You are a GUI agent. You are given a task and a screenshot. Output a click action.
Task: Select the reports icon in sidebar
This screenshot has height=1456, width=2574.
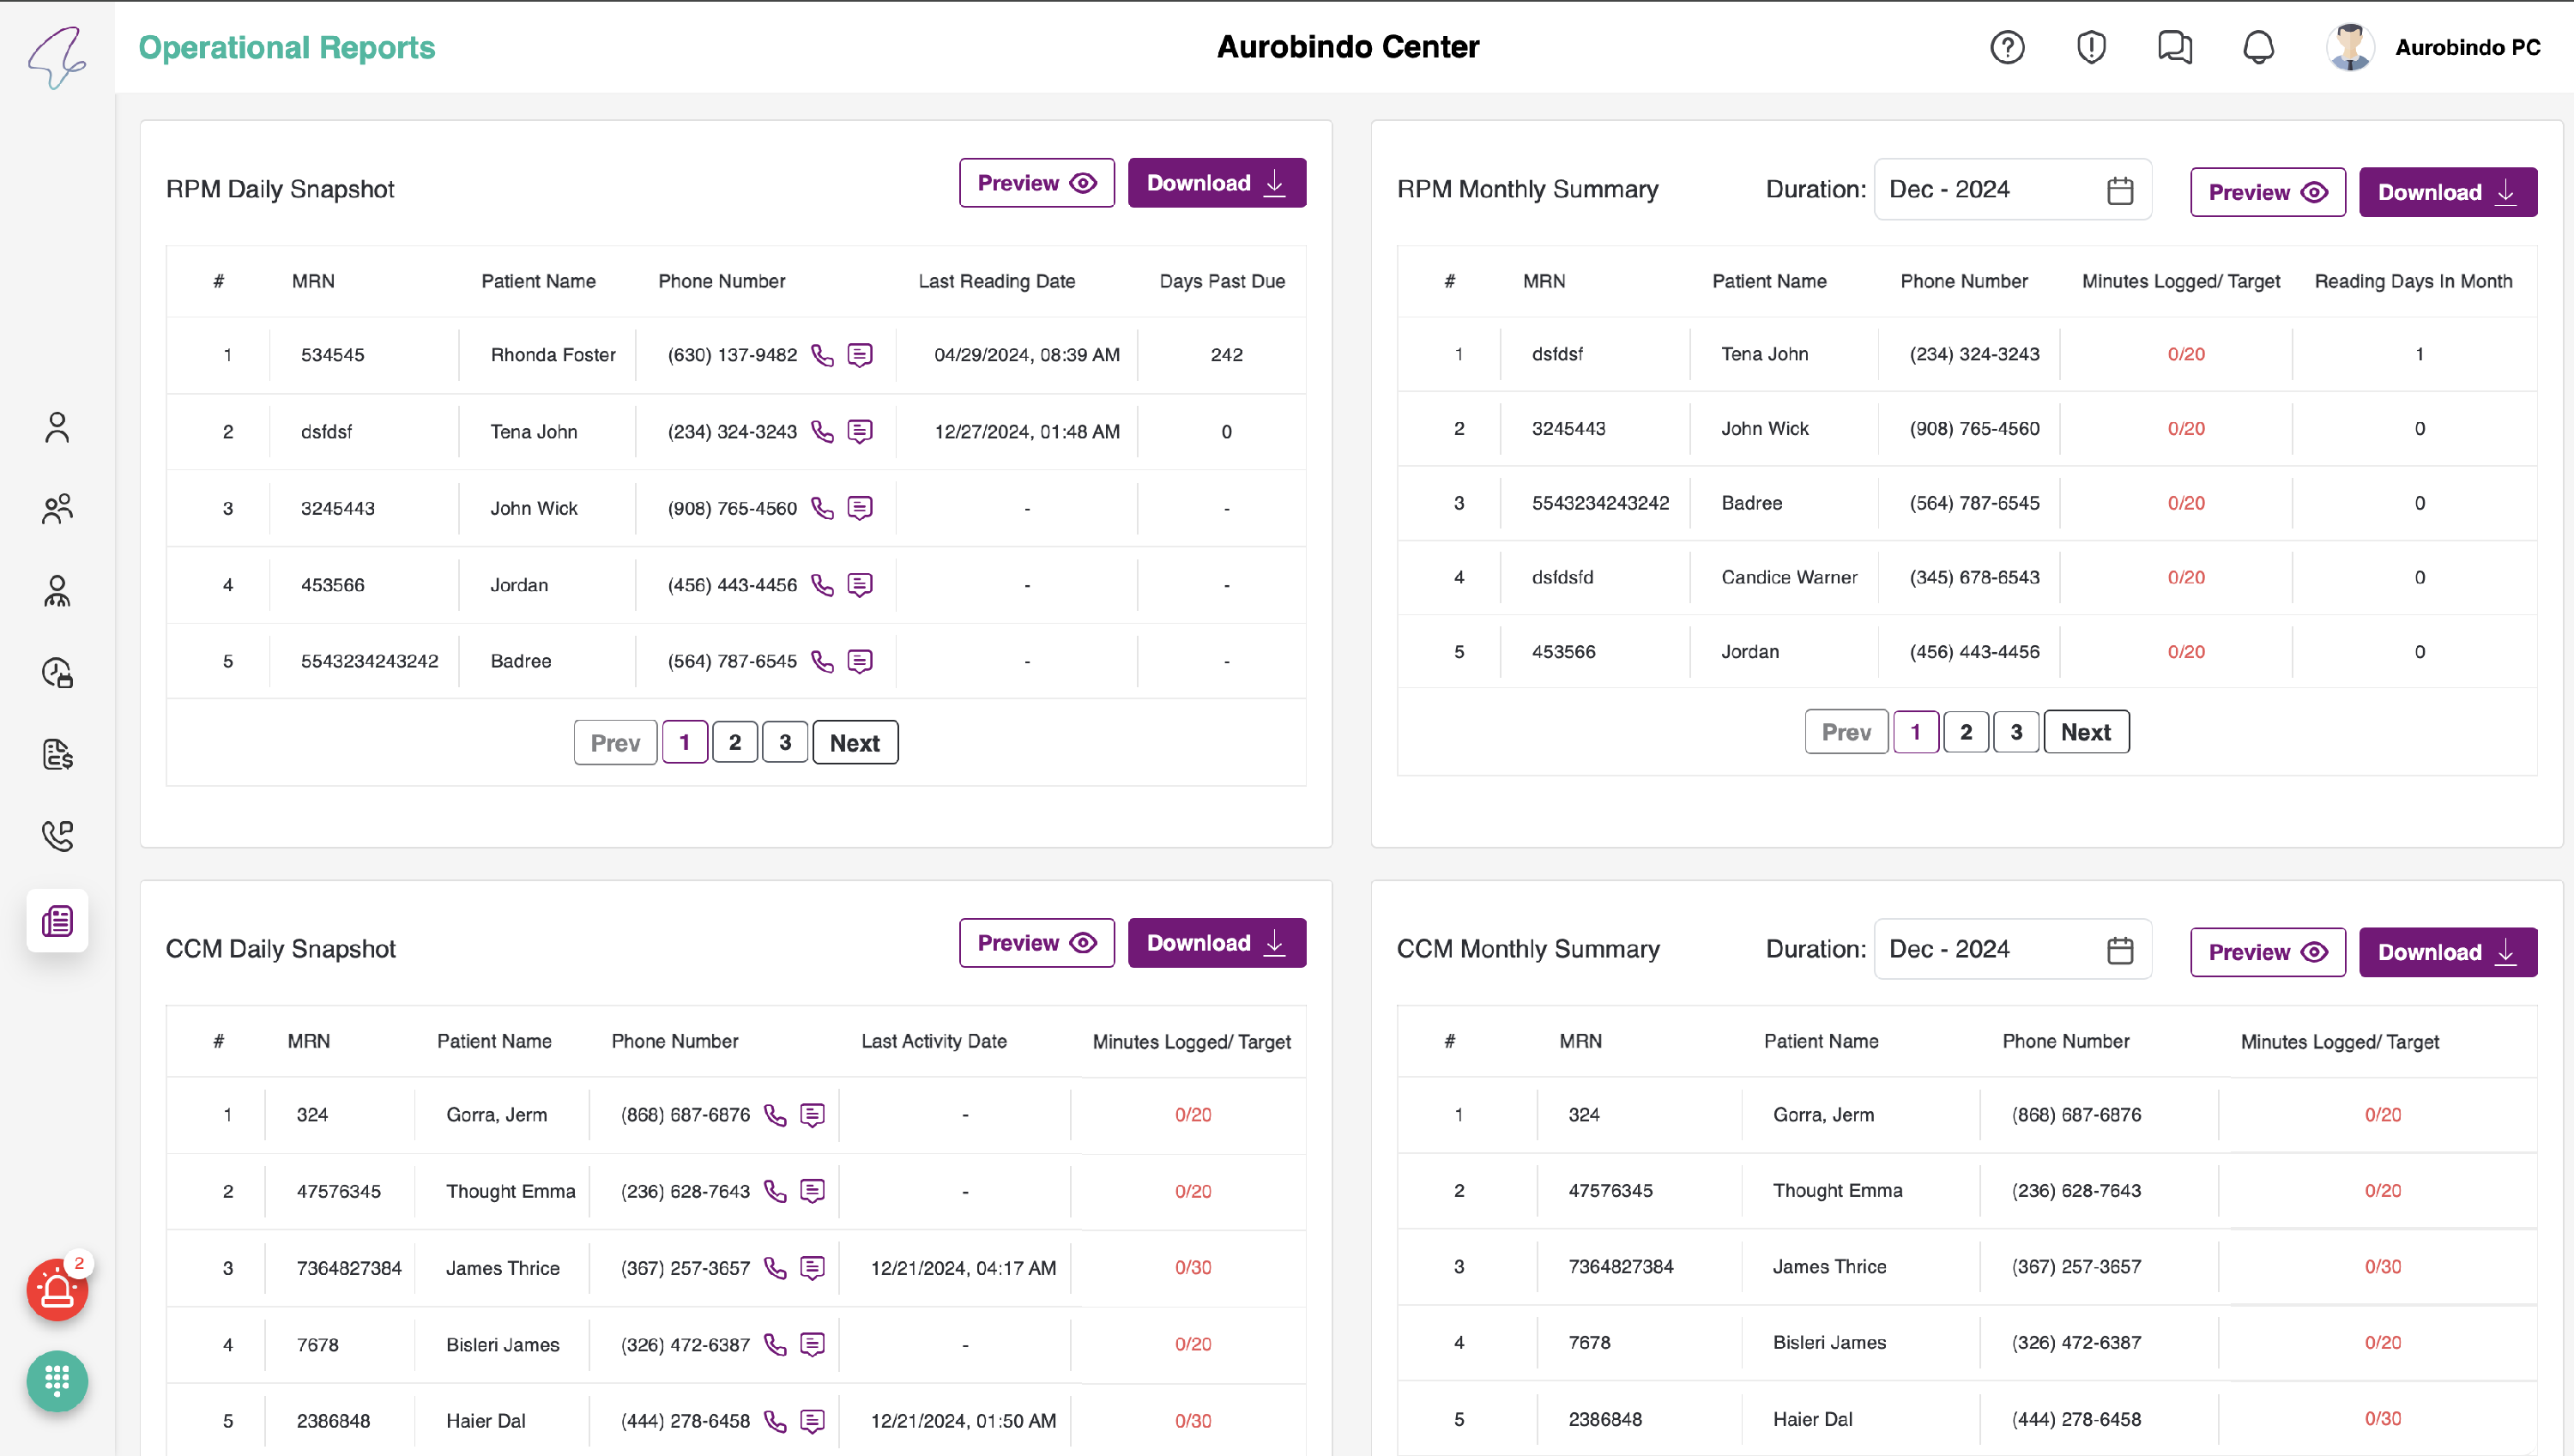[x=57, y=920]
